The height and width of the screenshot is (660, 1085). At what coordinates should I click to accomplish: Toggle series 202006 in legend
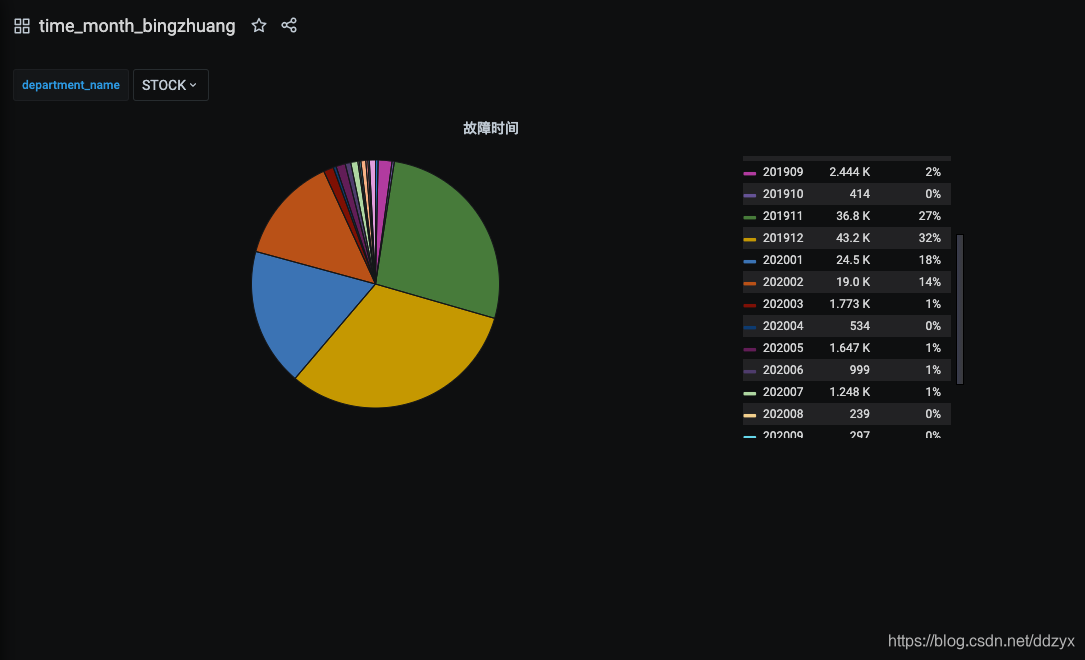tap(783, 370)
